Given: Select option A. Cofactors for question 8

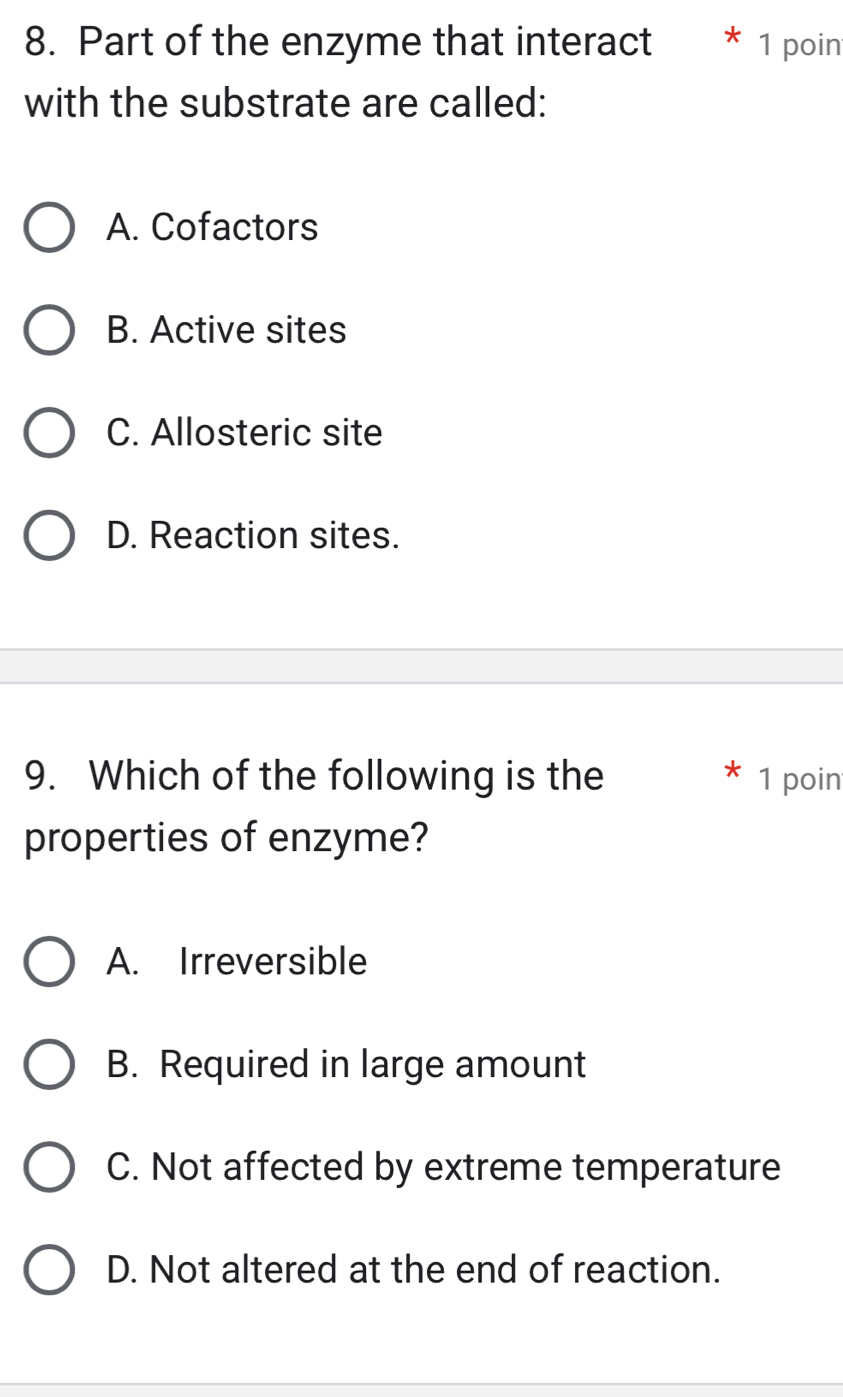Looking at the screenshot, I should [49, 227].
